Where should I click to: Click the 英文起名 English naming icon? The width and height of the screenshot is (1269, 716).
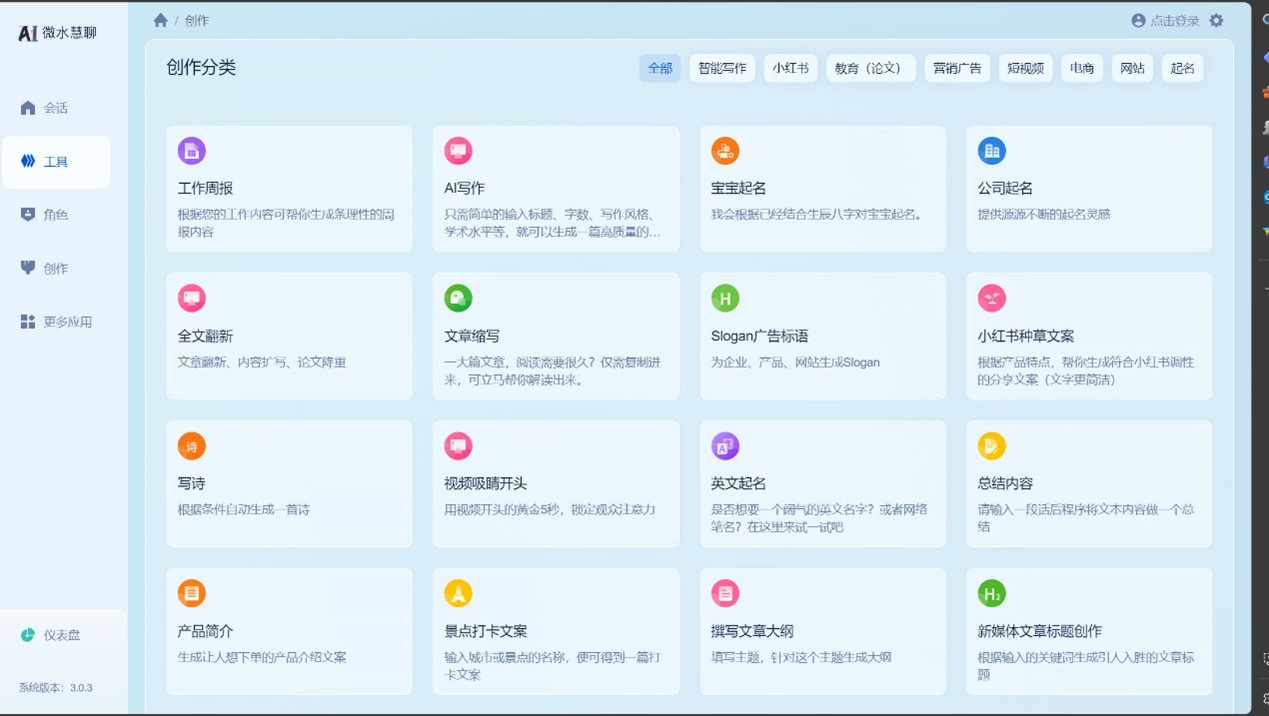coord(725,446)
